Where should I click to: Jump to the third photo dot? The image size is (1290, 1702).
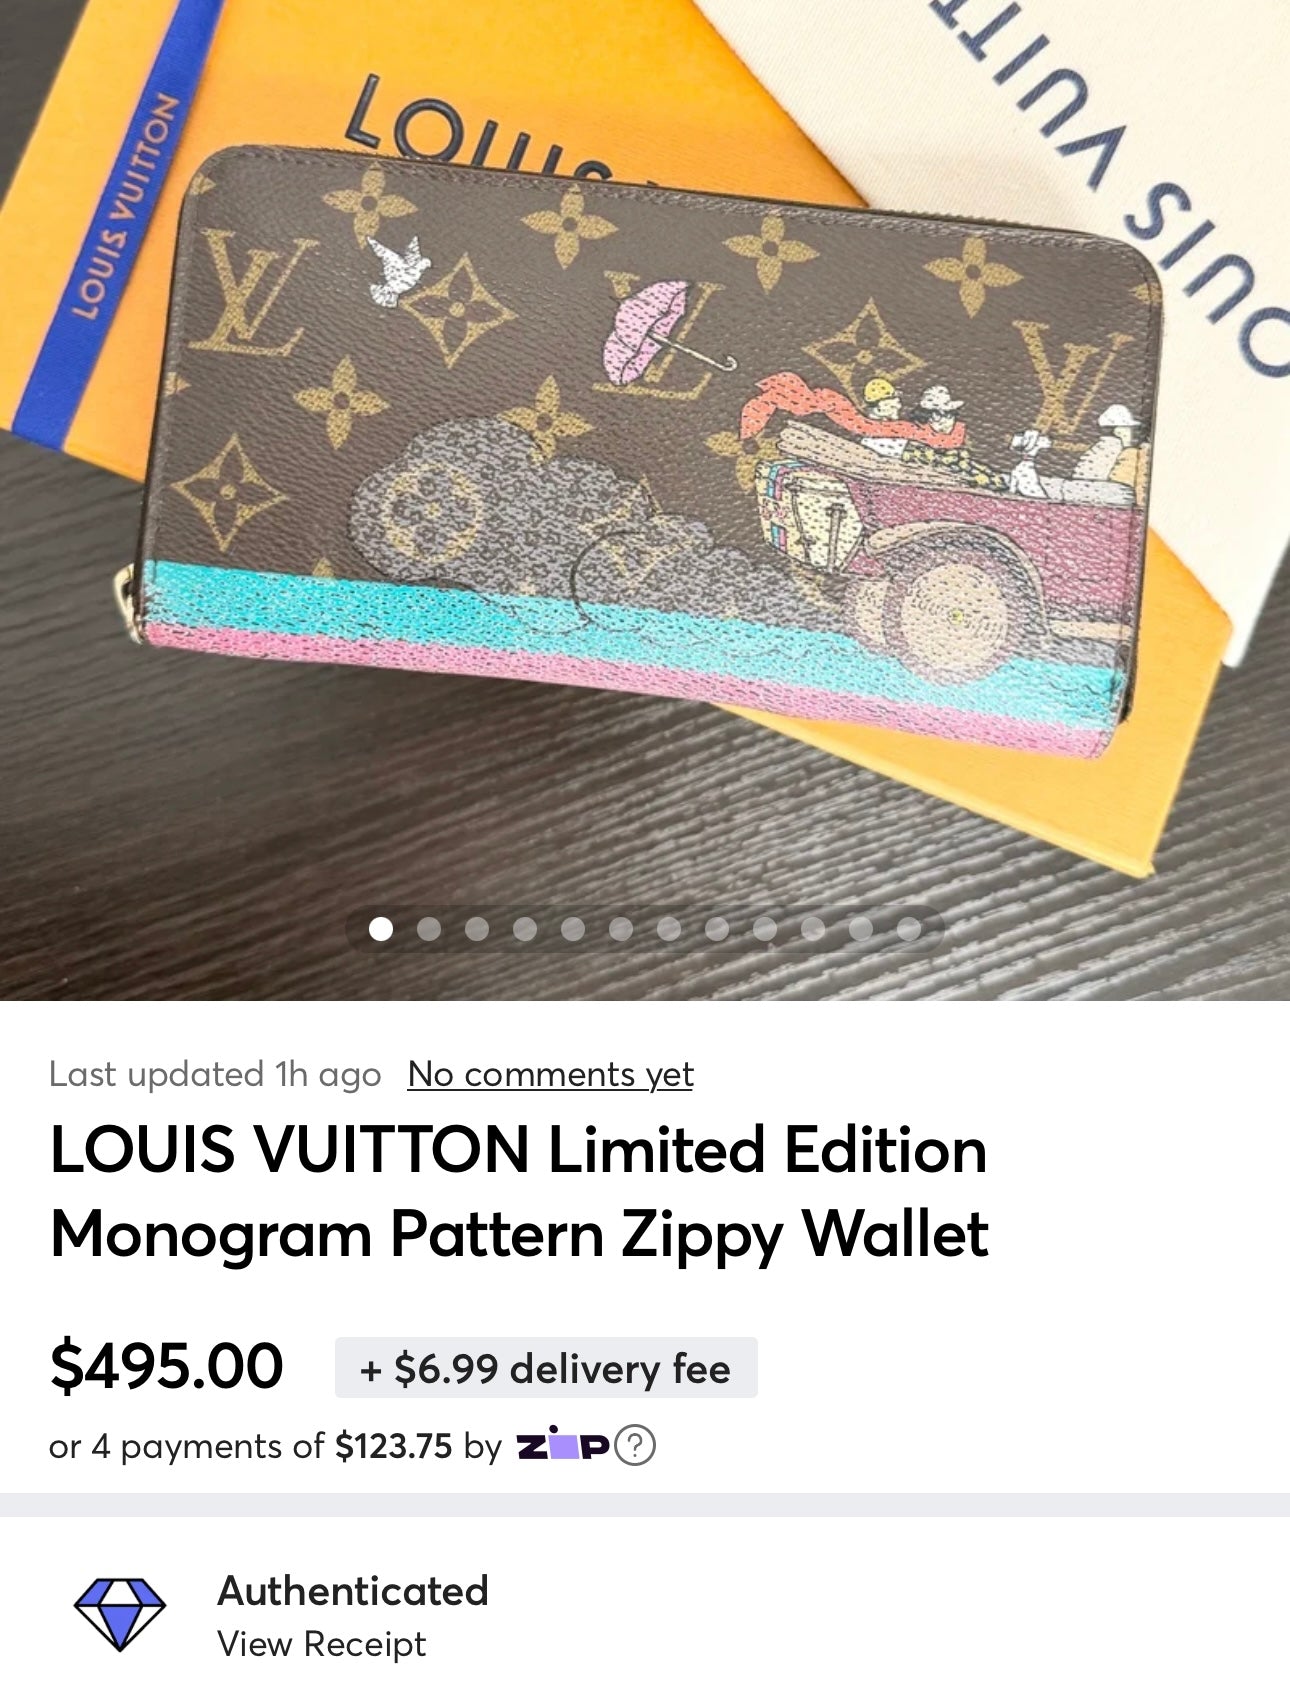[x=477, y=929]
